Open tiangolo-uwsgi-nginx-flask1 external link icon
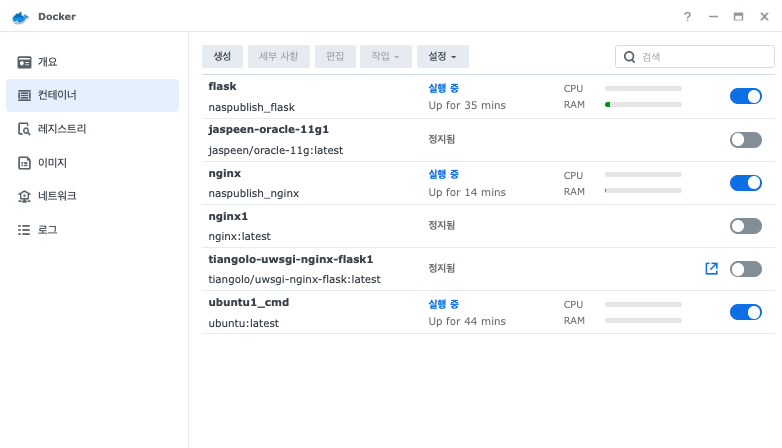Screen dimensions: 782x448 tap(711, 268)
